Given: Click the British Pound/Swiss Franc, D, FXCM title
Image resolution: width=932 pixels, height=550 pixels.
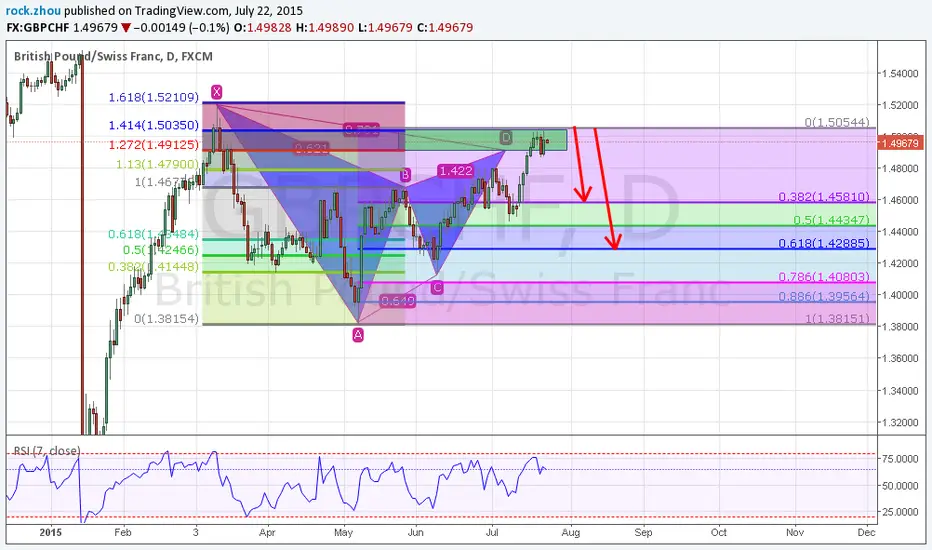Looking at the screenshot, I should point(113,56).
